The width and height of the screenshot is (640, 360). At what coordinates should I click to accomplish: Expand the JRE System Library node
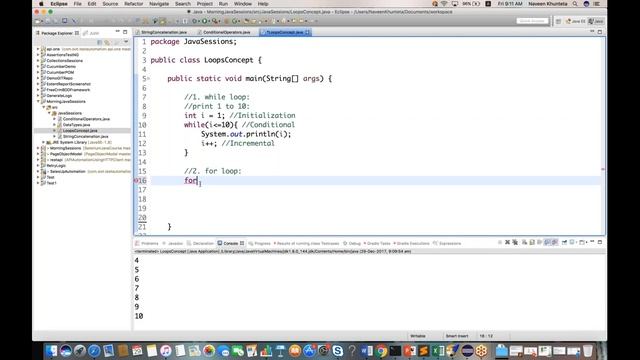tap(44, 142)
